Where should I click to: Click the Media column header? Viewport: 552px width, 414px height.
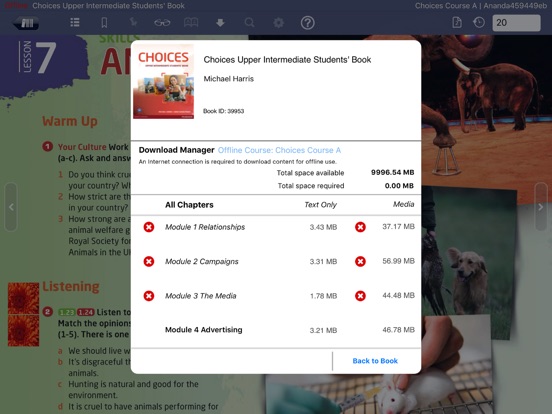tap(403, 204)
